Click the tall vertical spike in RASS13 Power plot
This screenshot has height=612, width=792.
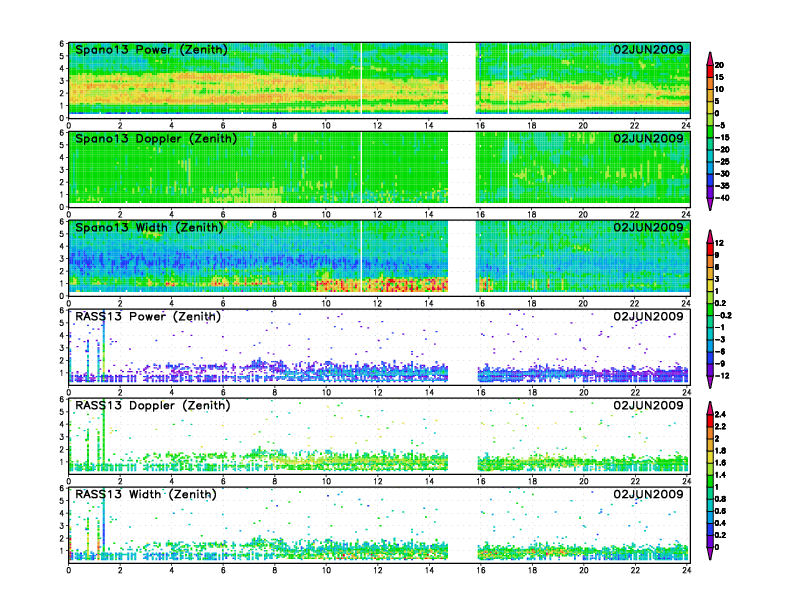pyautogui.click(x=104, y=346)
